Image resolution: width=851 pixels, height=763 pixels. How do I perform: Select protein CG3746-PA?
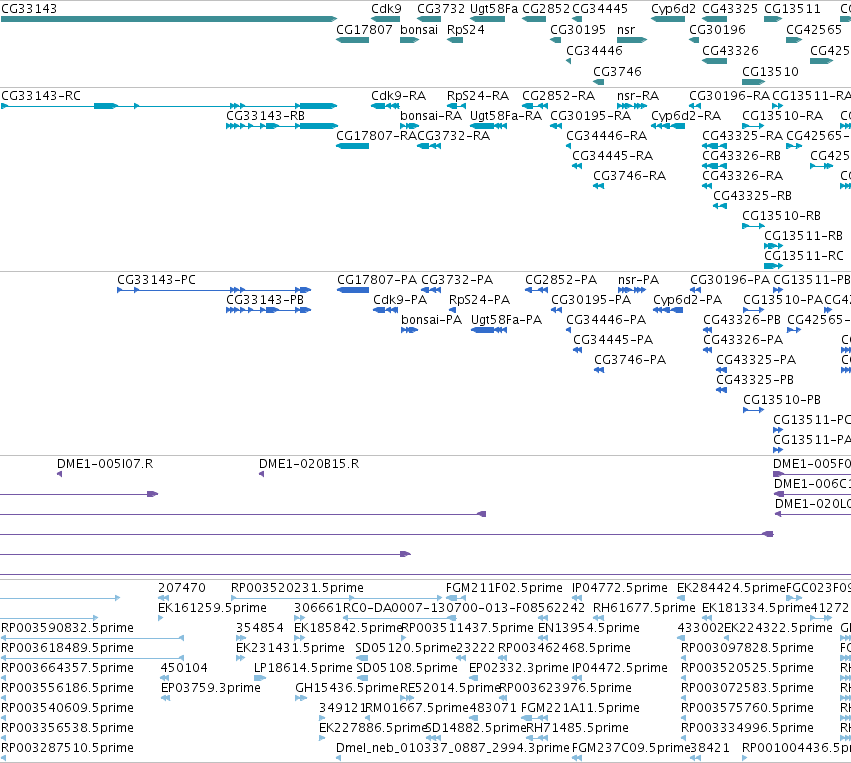click(630, 360)
